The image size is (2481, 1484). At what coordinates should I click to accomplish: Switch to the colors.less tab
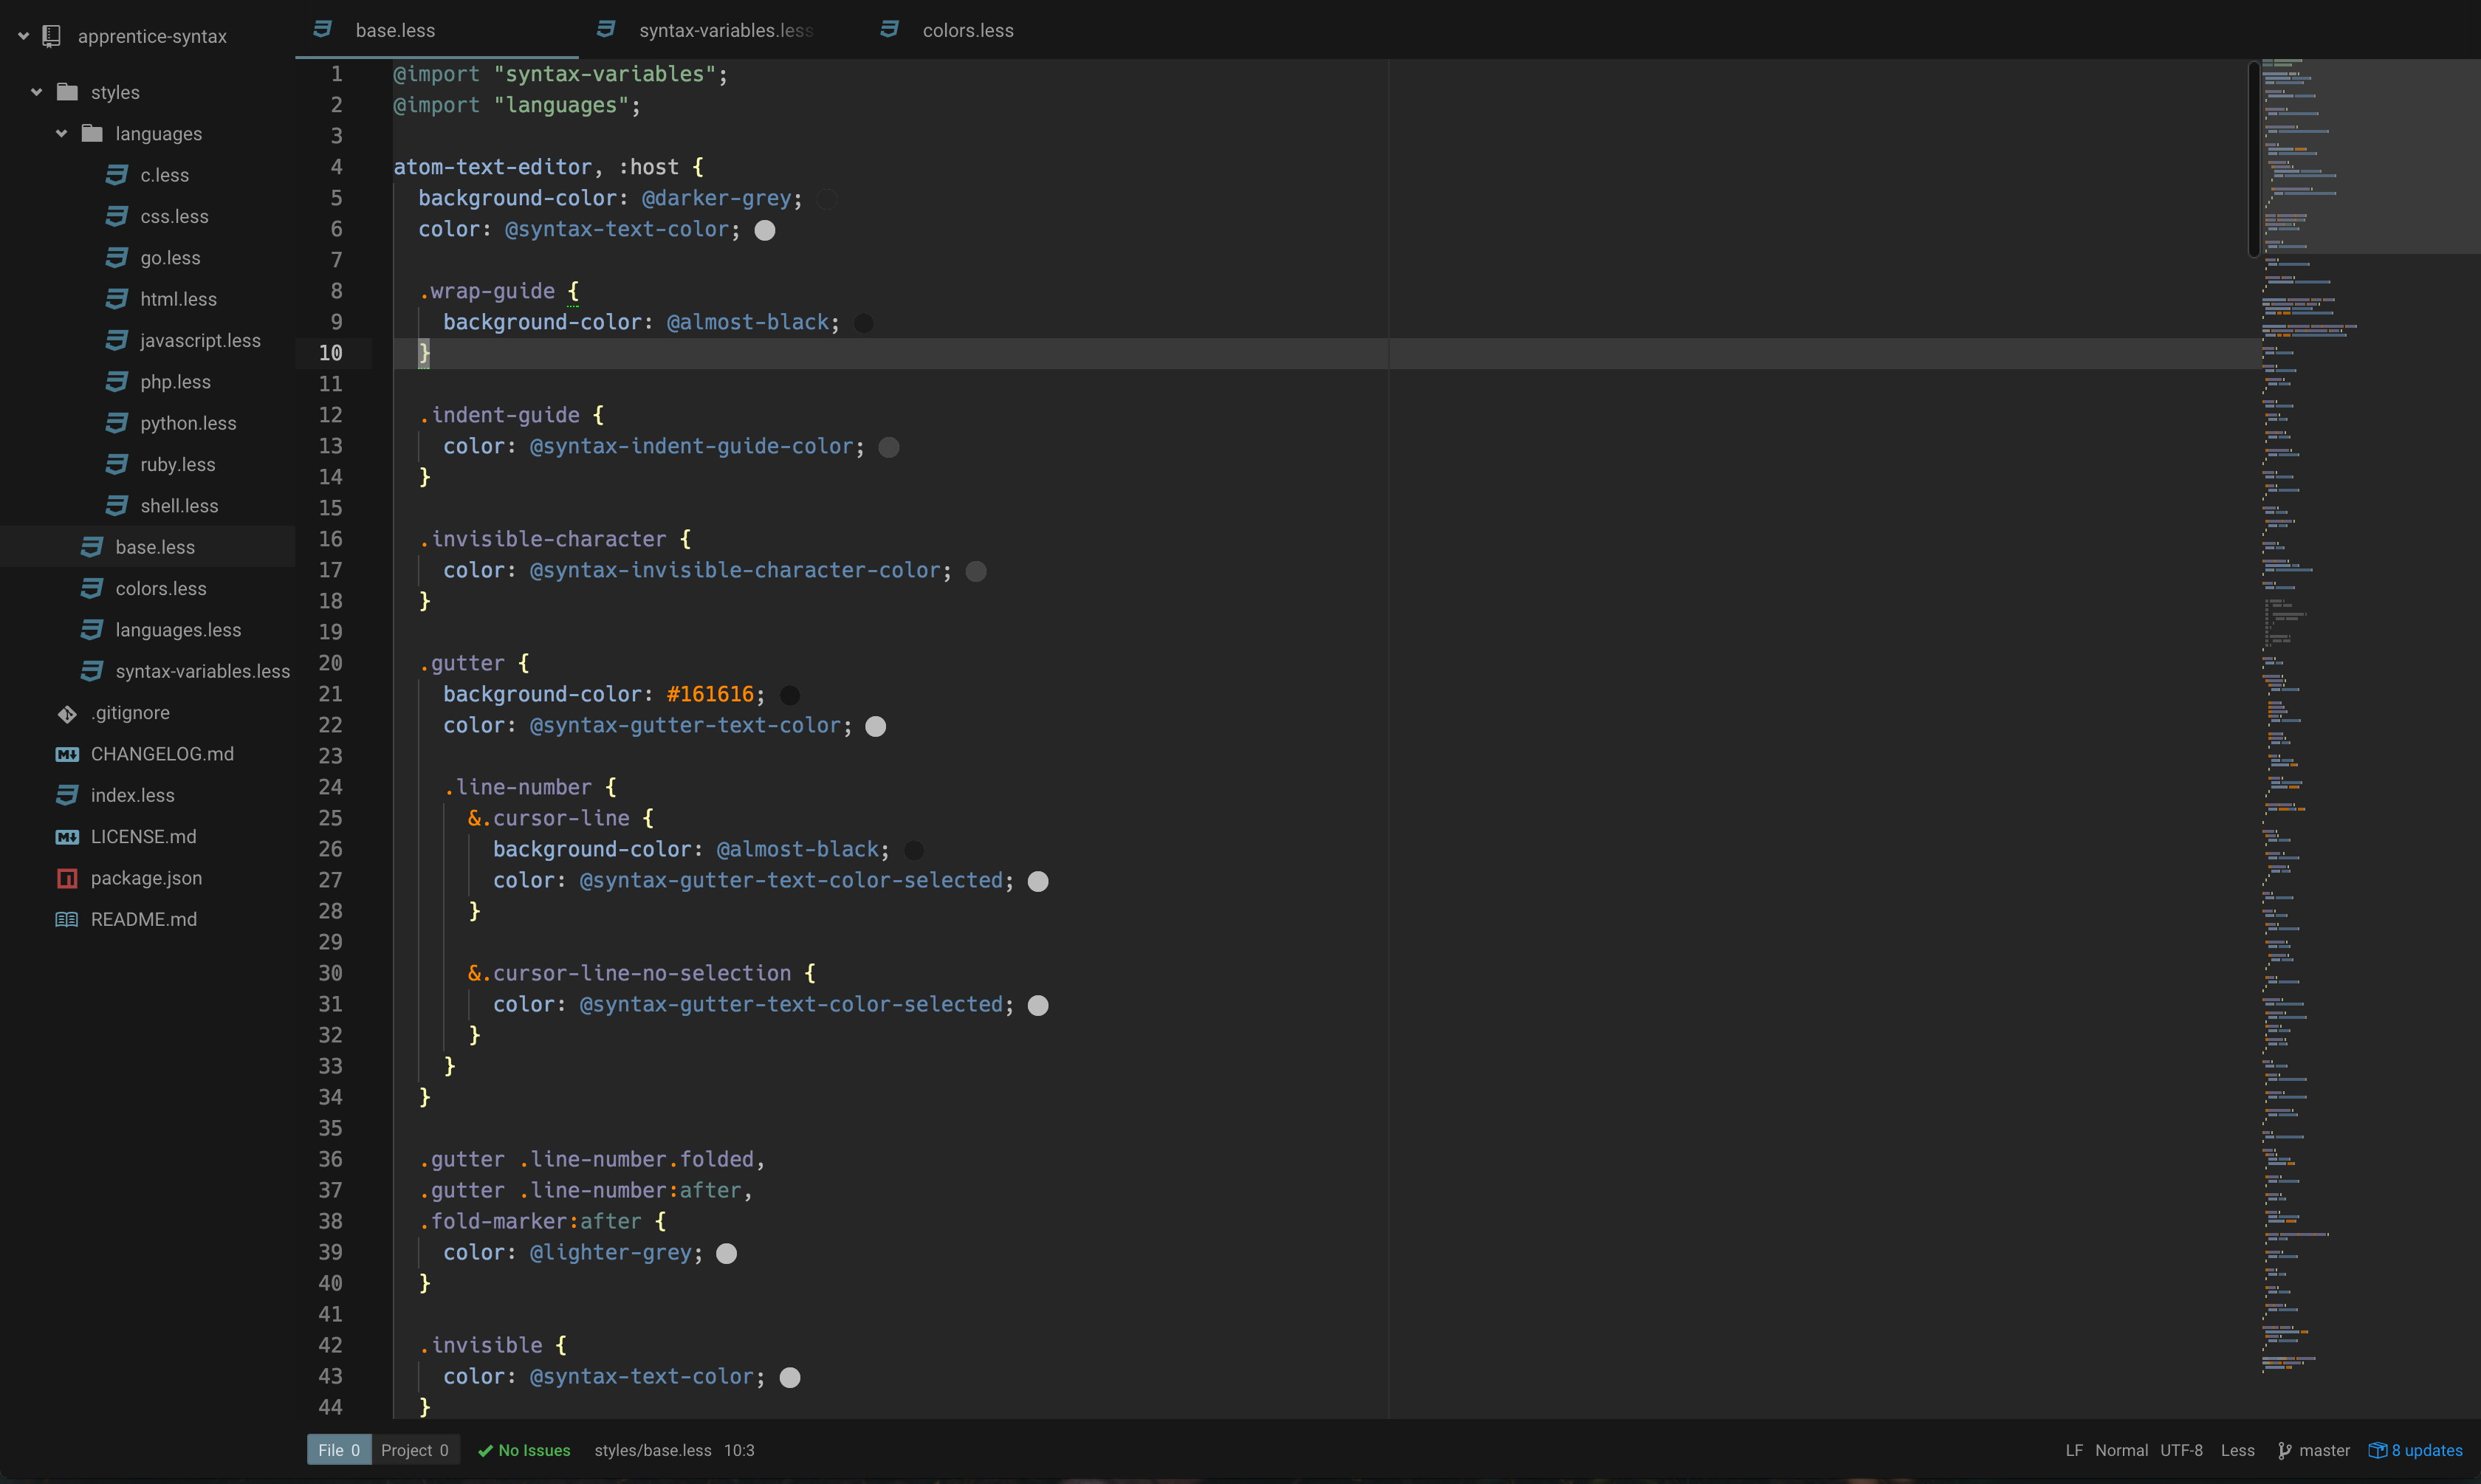click(967, 31)
